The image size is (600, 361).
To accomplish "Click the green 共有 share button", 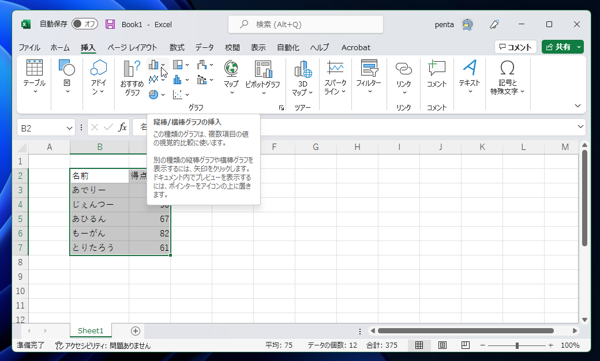I will tap(558, 47).
